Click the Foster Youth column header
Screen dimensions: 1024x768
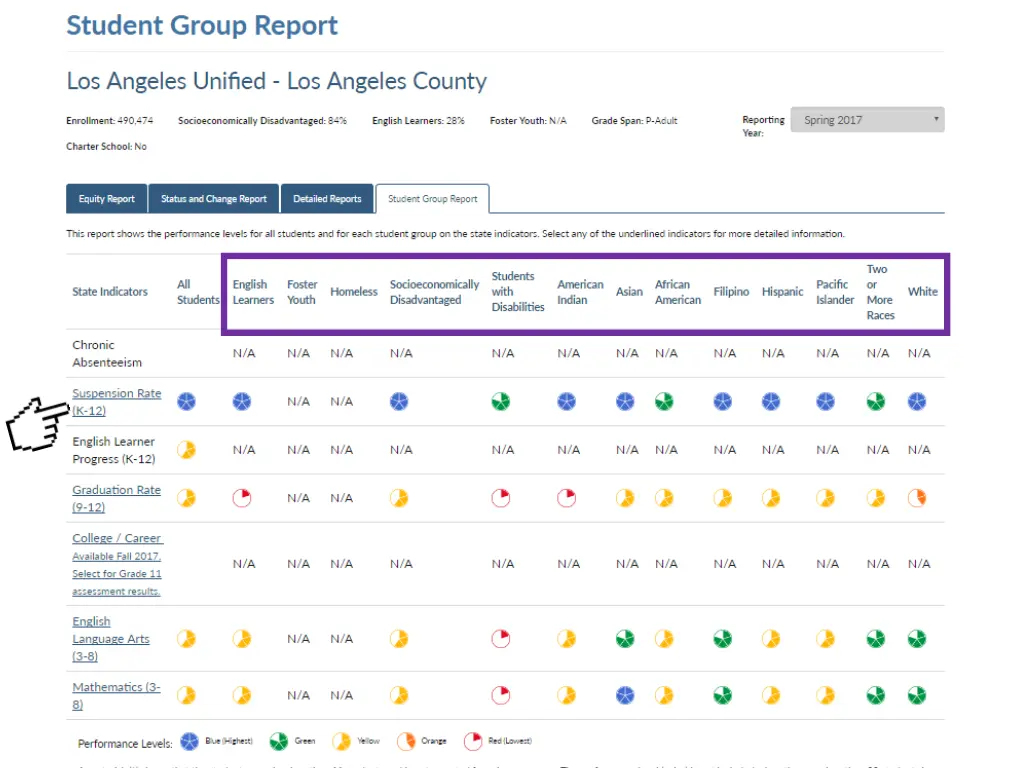(x=302, y=292)
